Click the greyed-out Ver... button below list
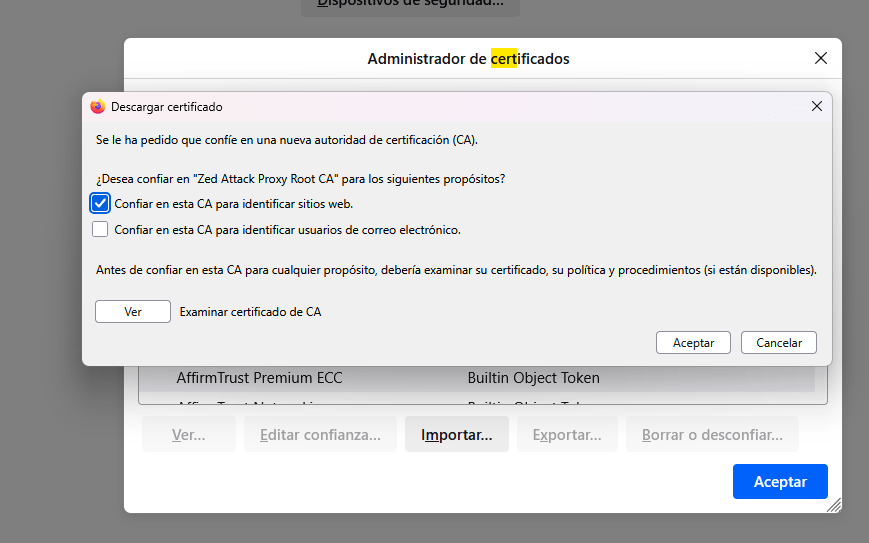 point(189,435)
